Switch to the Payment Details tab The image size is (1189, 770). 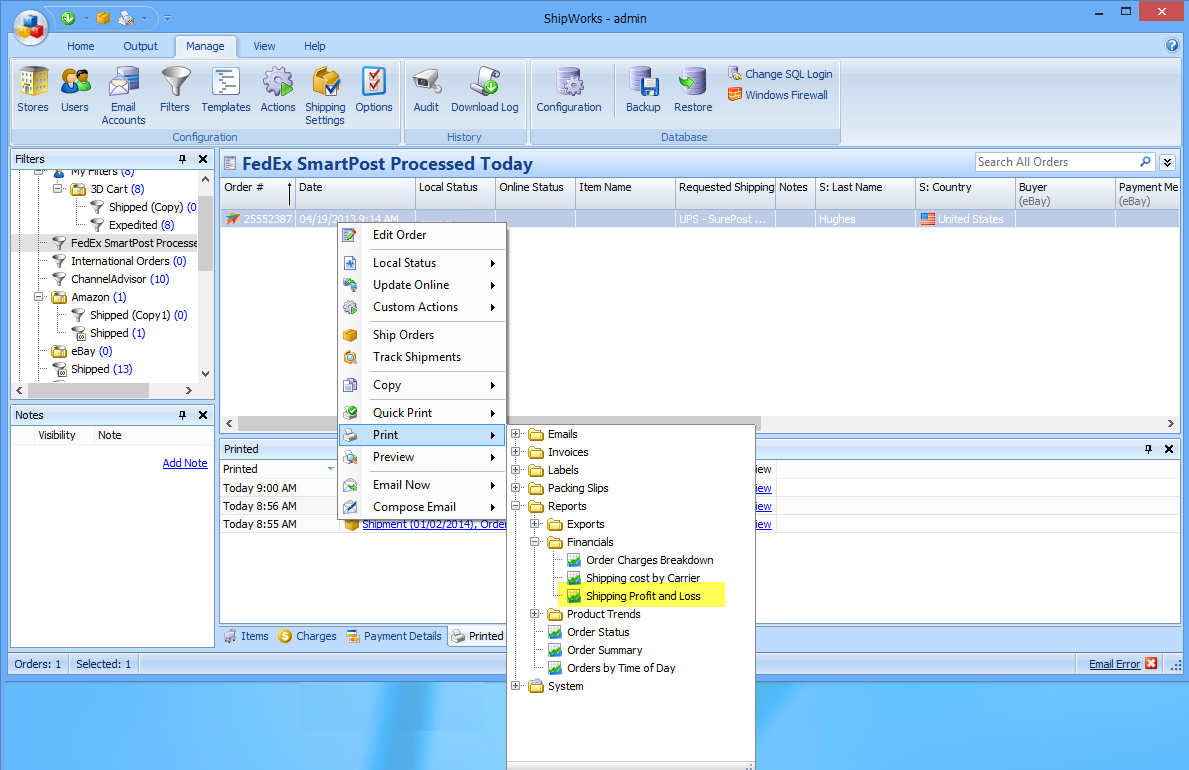click(x=394, y=636)
